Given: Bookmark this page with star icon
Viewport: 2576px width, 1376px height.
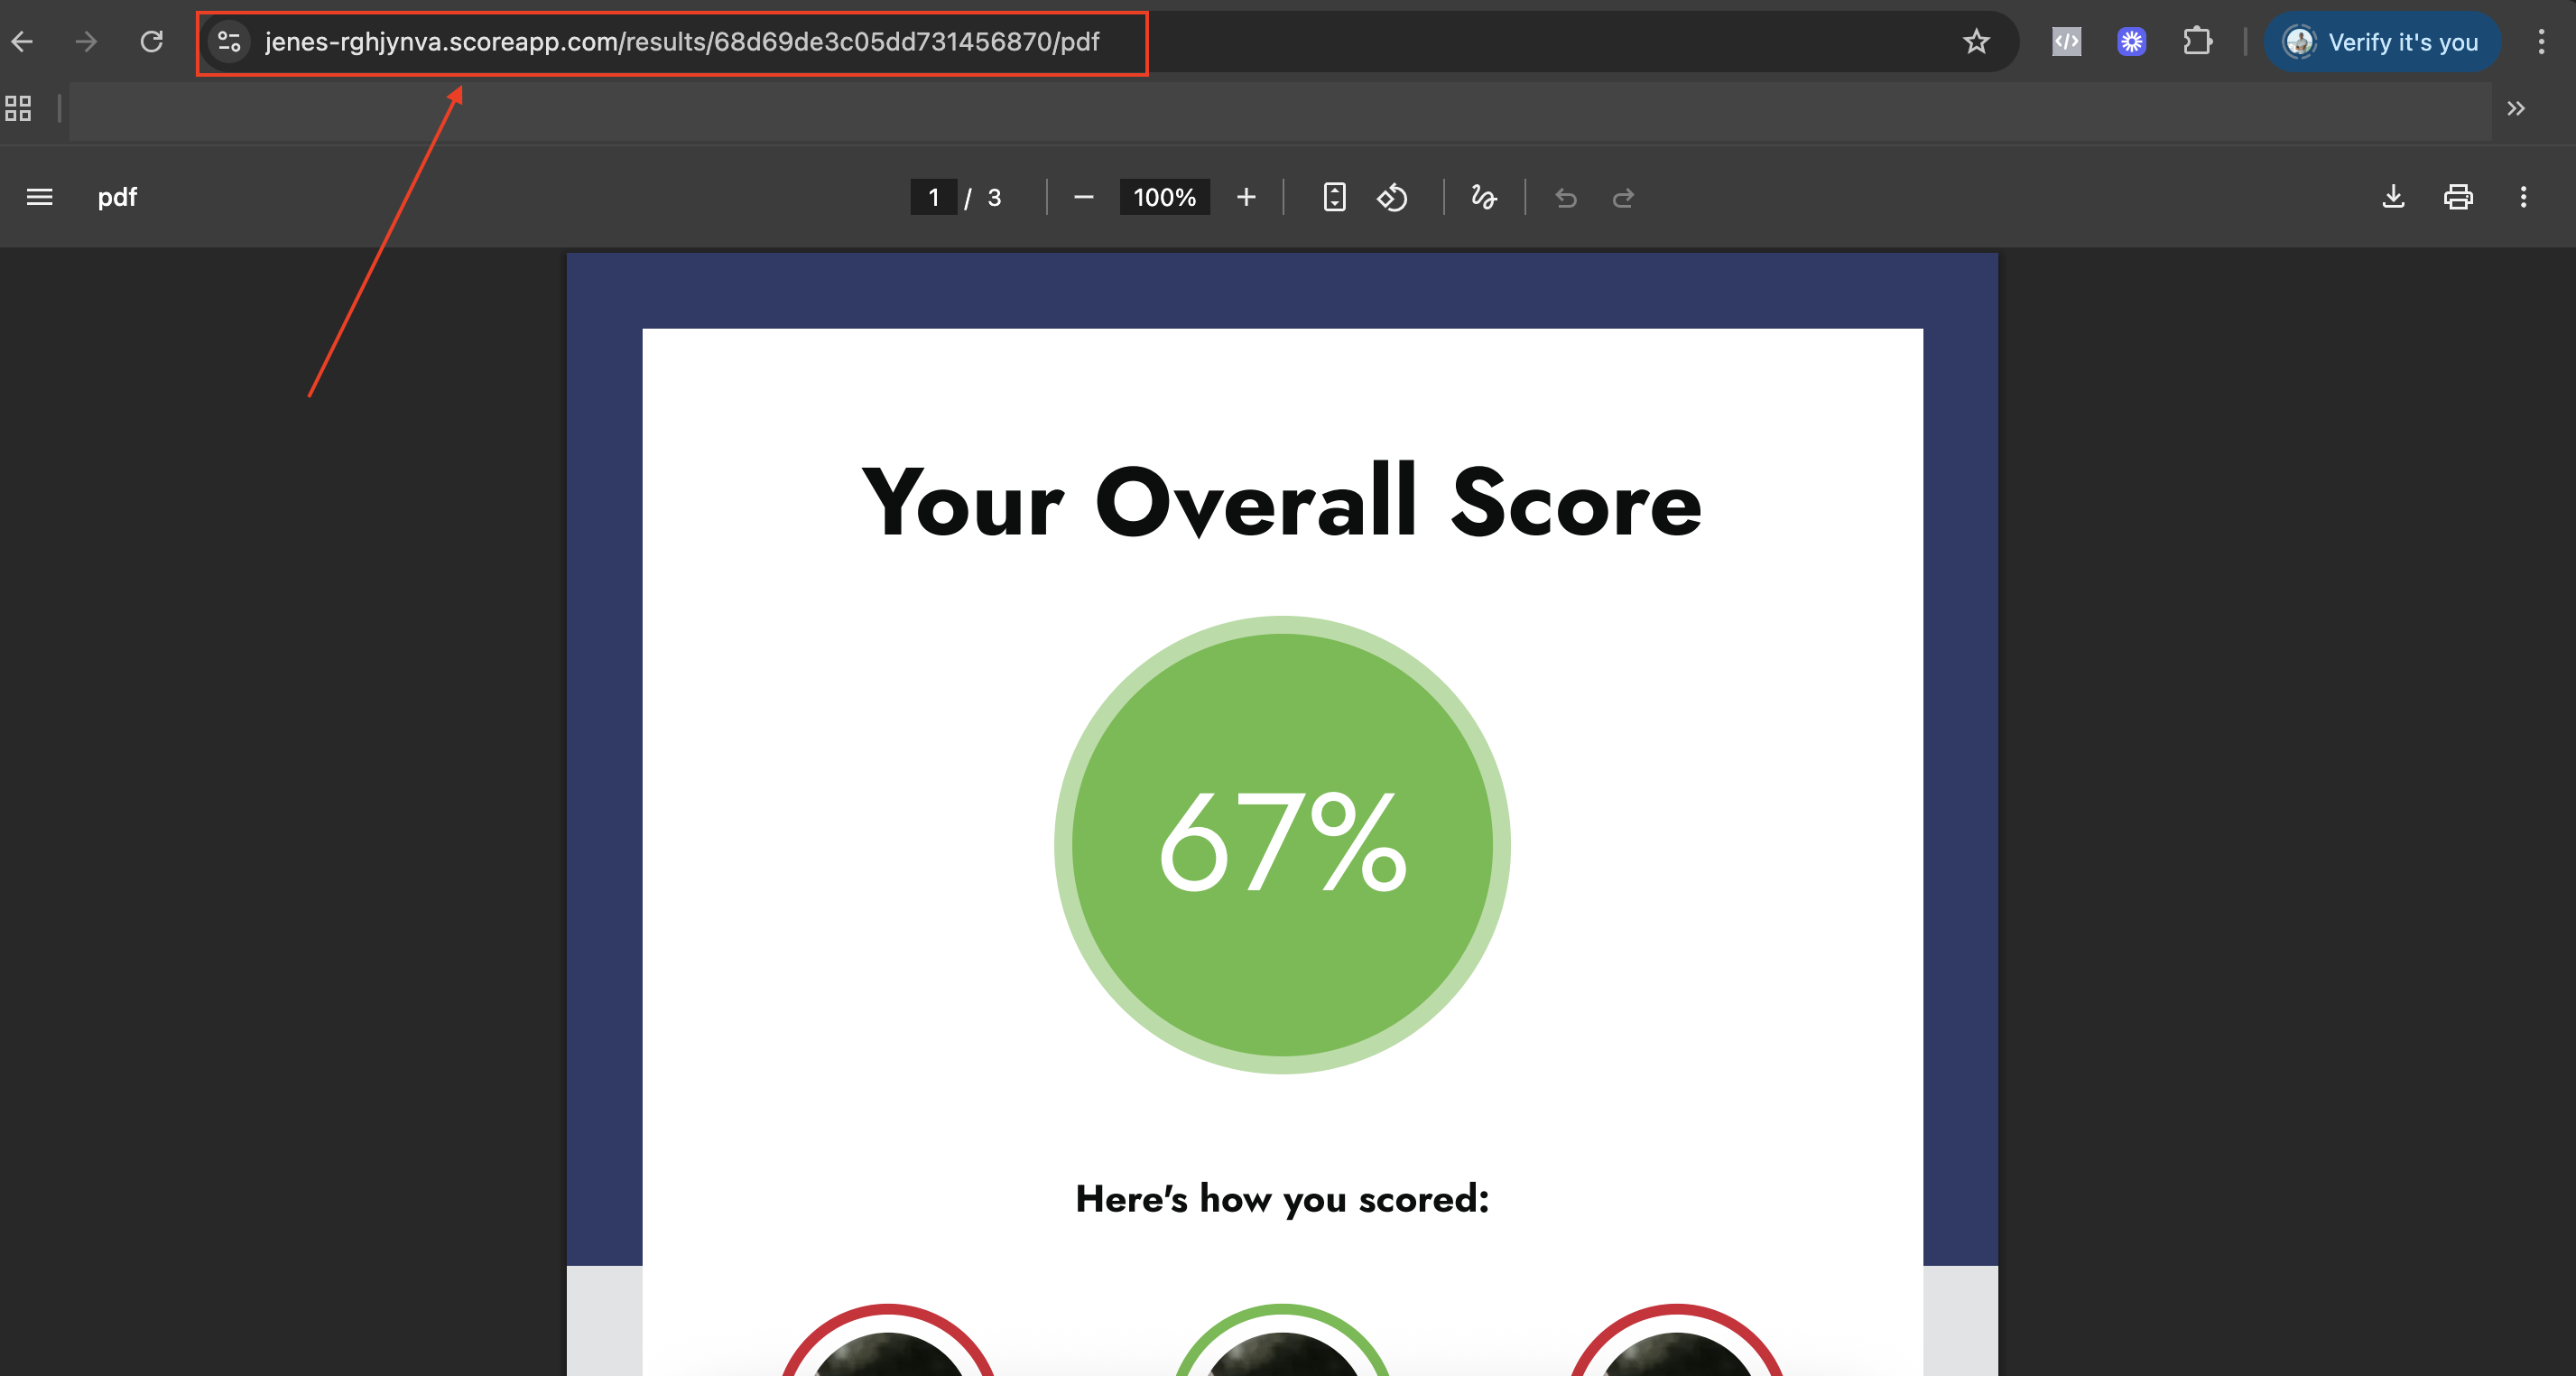Looking at the screenshot, I should pos(1976,42).
